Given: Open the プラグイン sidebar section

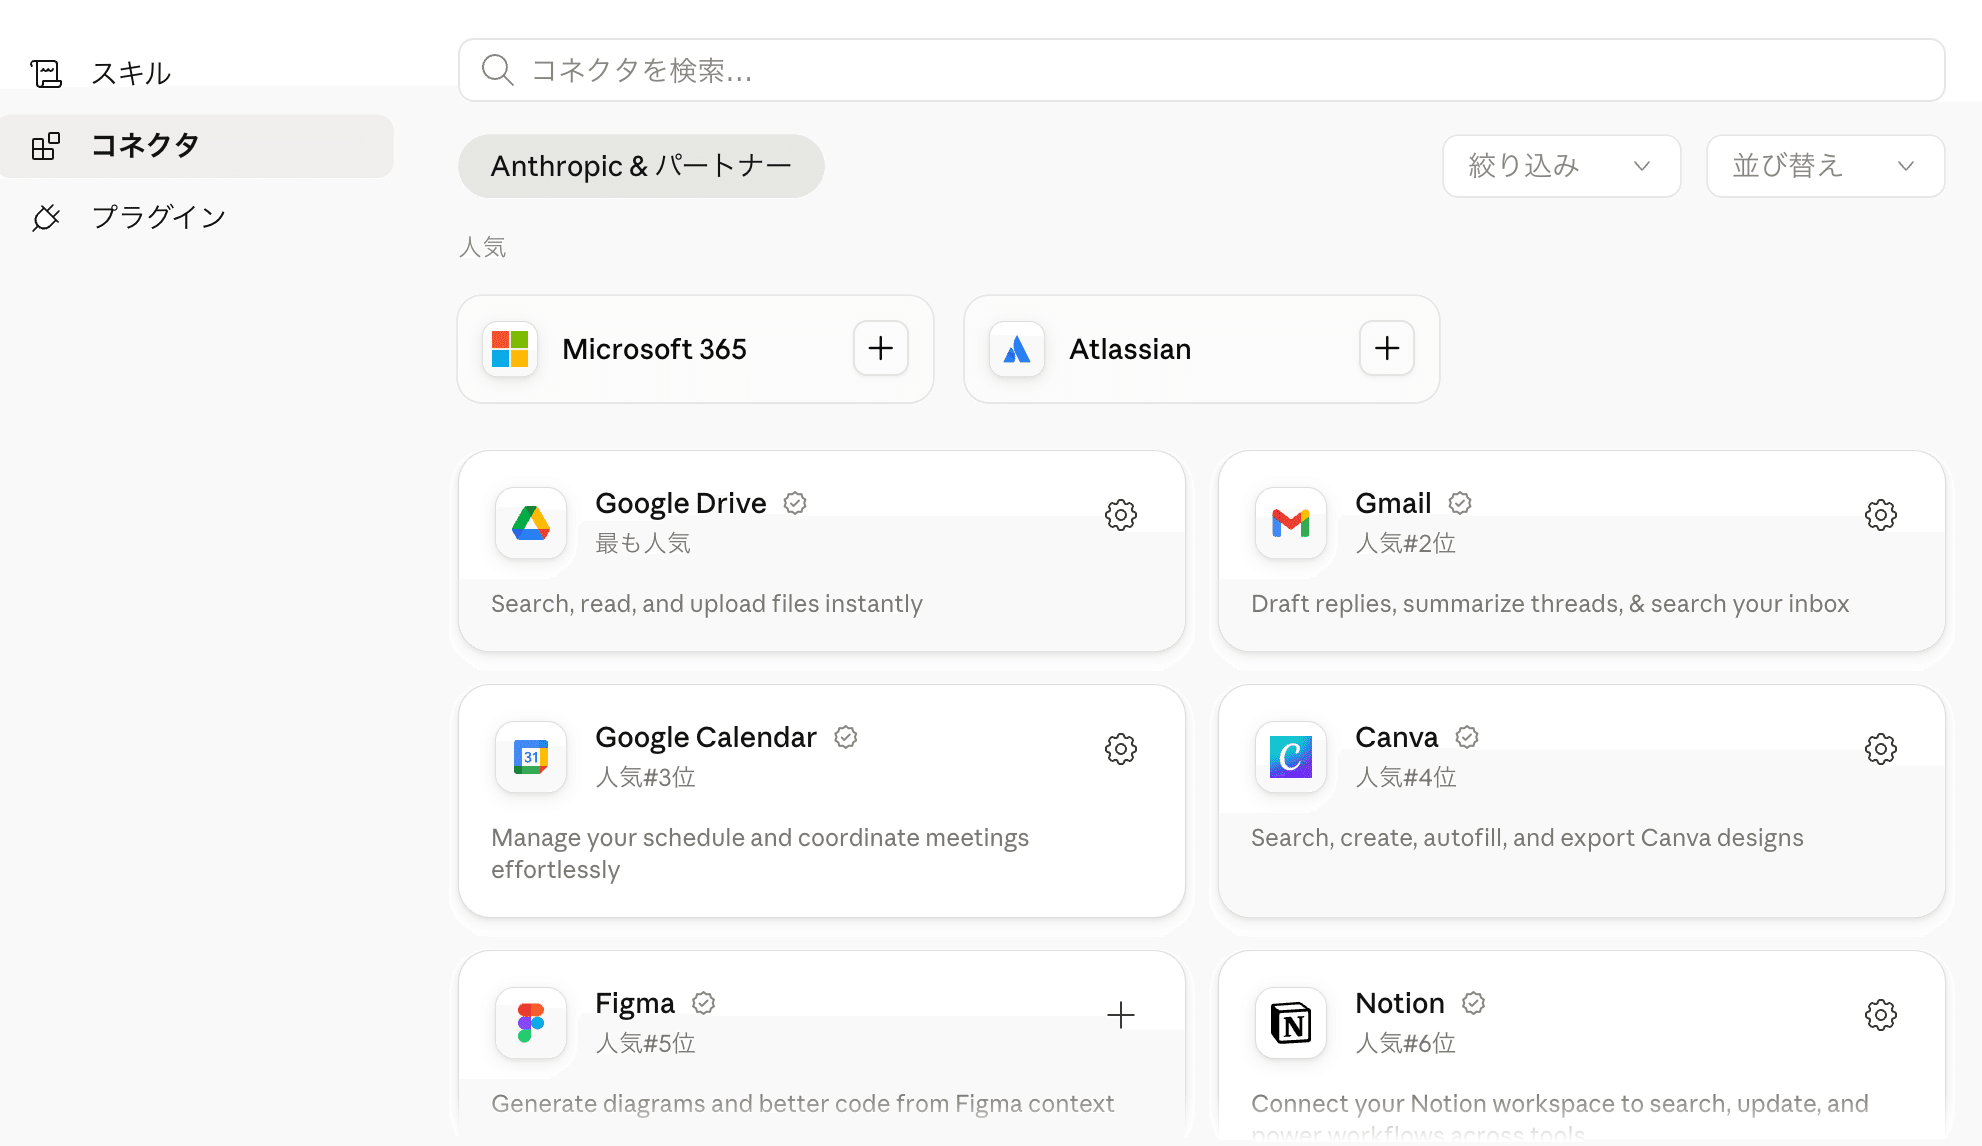Looking at the screenshot, I should 196,217.
